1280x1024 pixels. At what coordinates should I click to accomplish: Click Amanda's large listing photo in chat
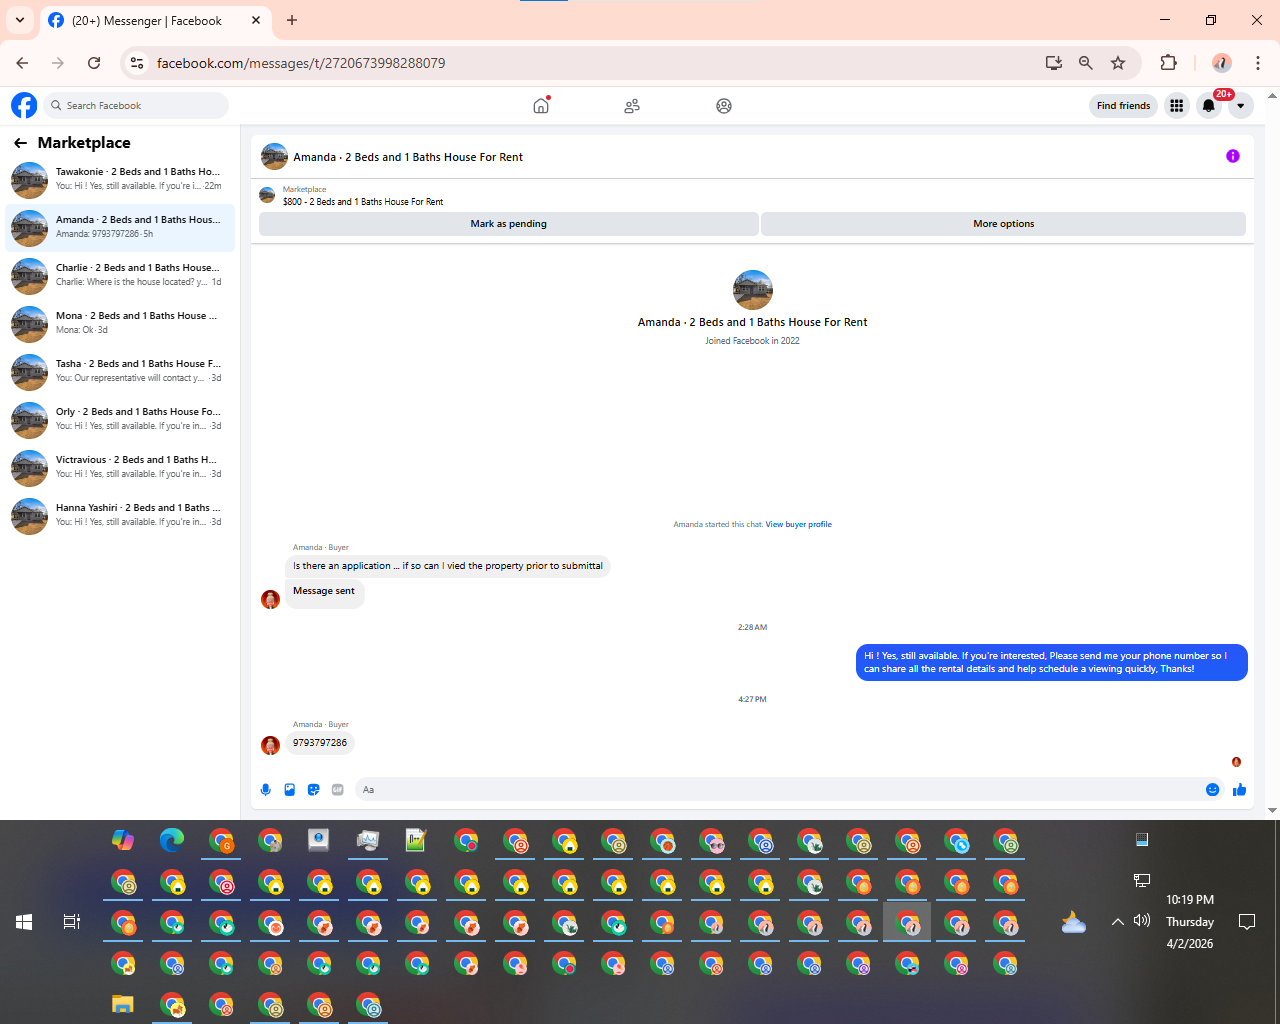tap(753, 290)
